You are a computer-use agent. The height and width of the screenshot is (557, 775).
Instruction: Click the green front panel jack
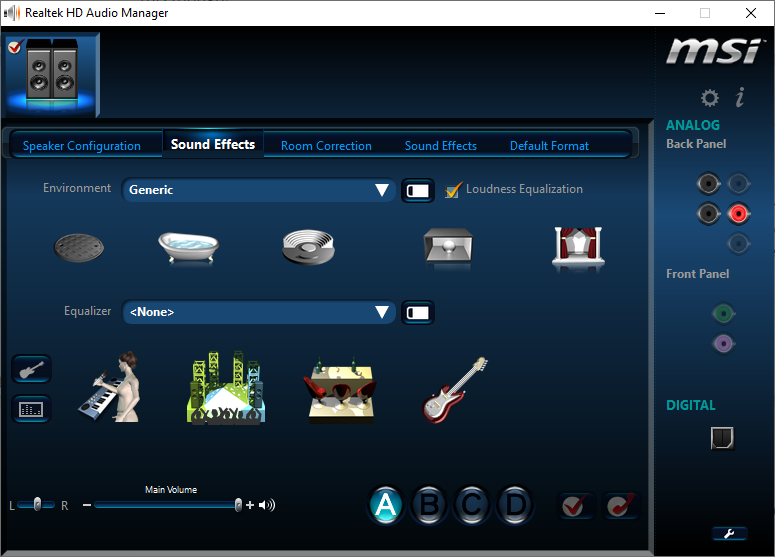[x=724, y=313]
